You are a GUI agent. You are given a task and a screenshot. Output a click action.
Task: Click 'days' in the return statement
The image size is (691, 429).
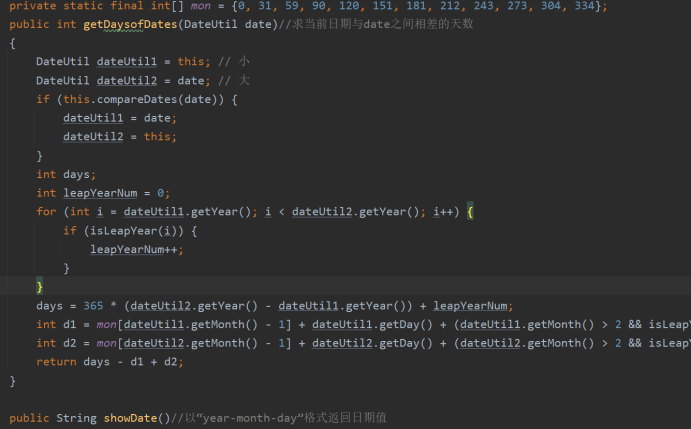click(x=97, y=362)
